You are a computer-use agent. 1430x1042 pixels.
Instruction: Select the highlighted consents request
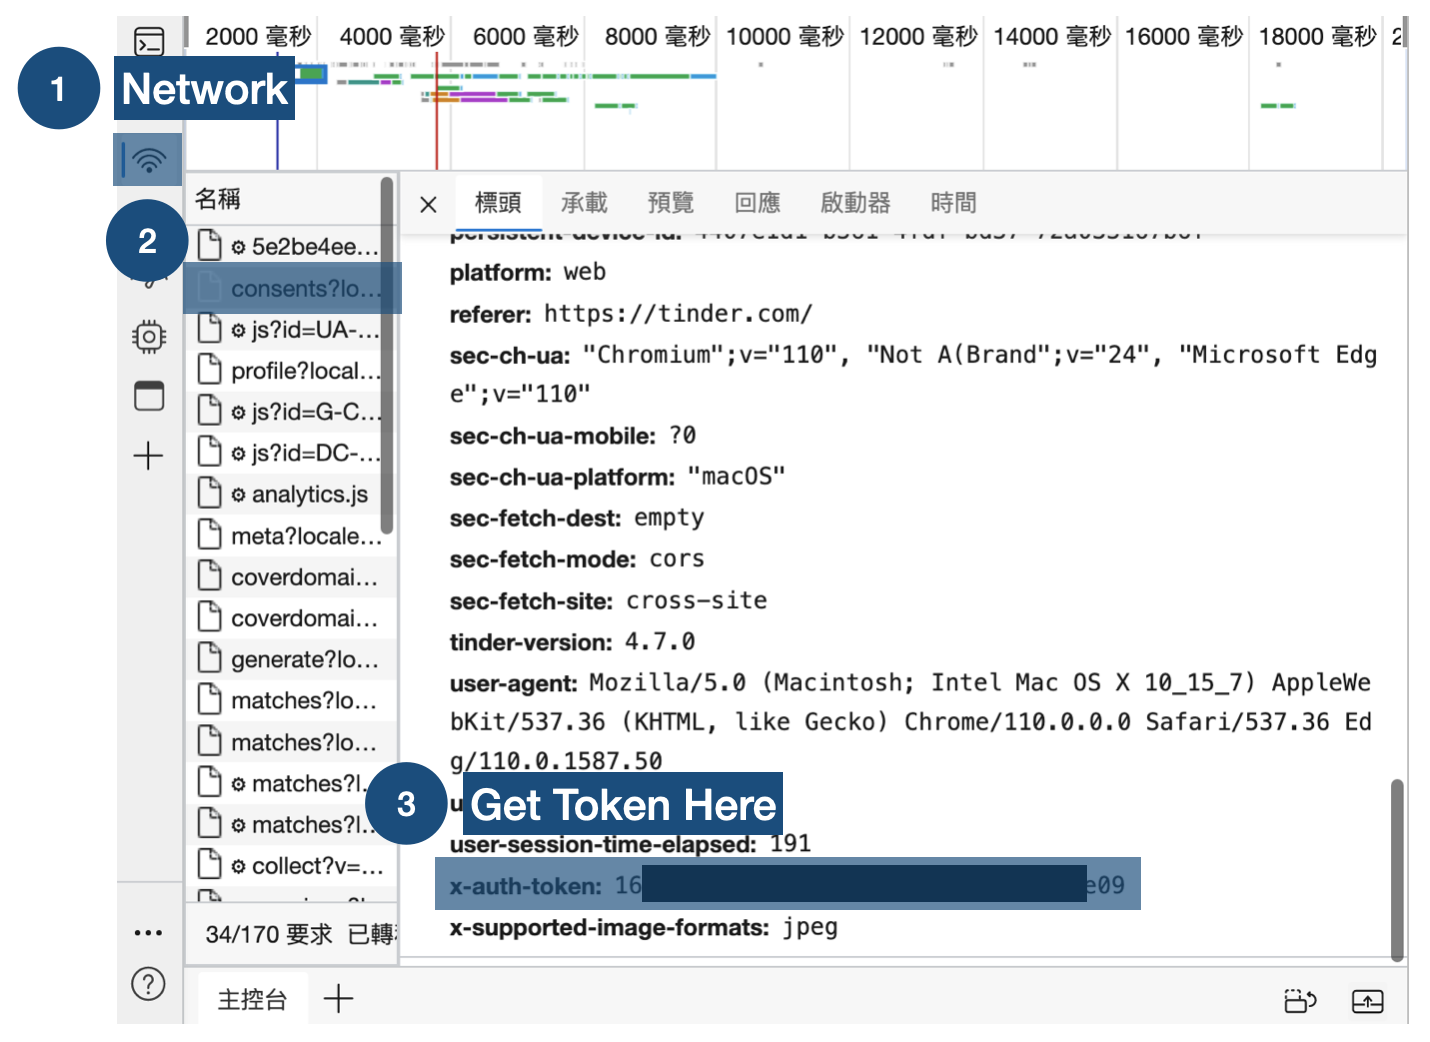click(290, 288)
